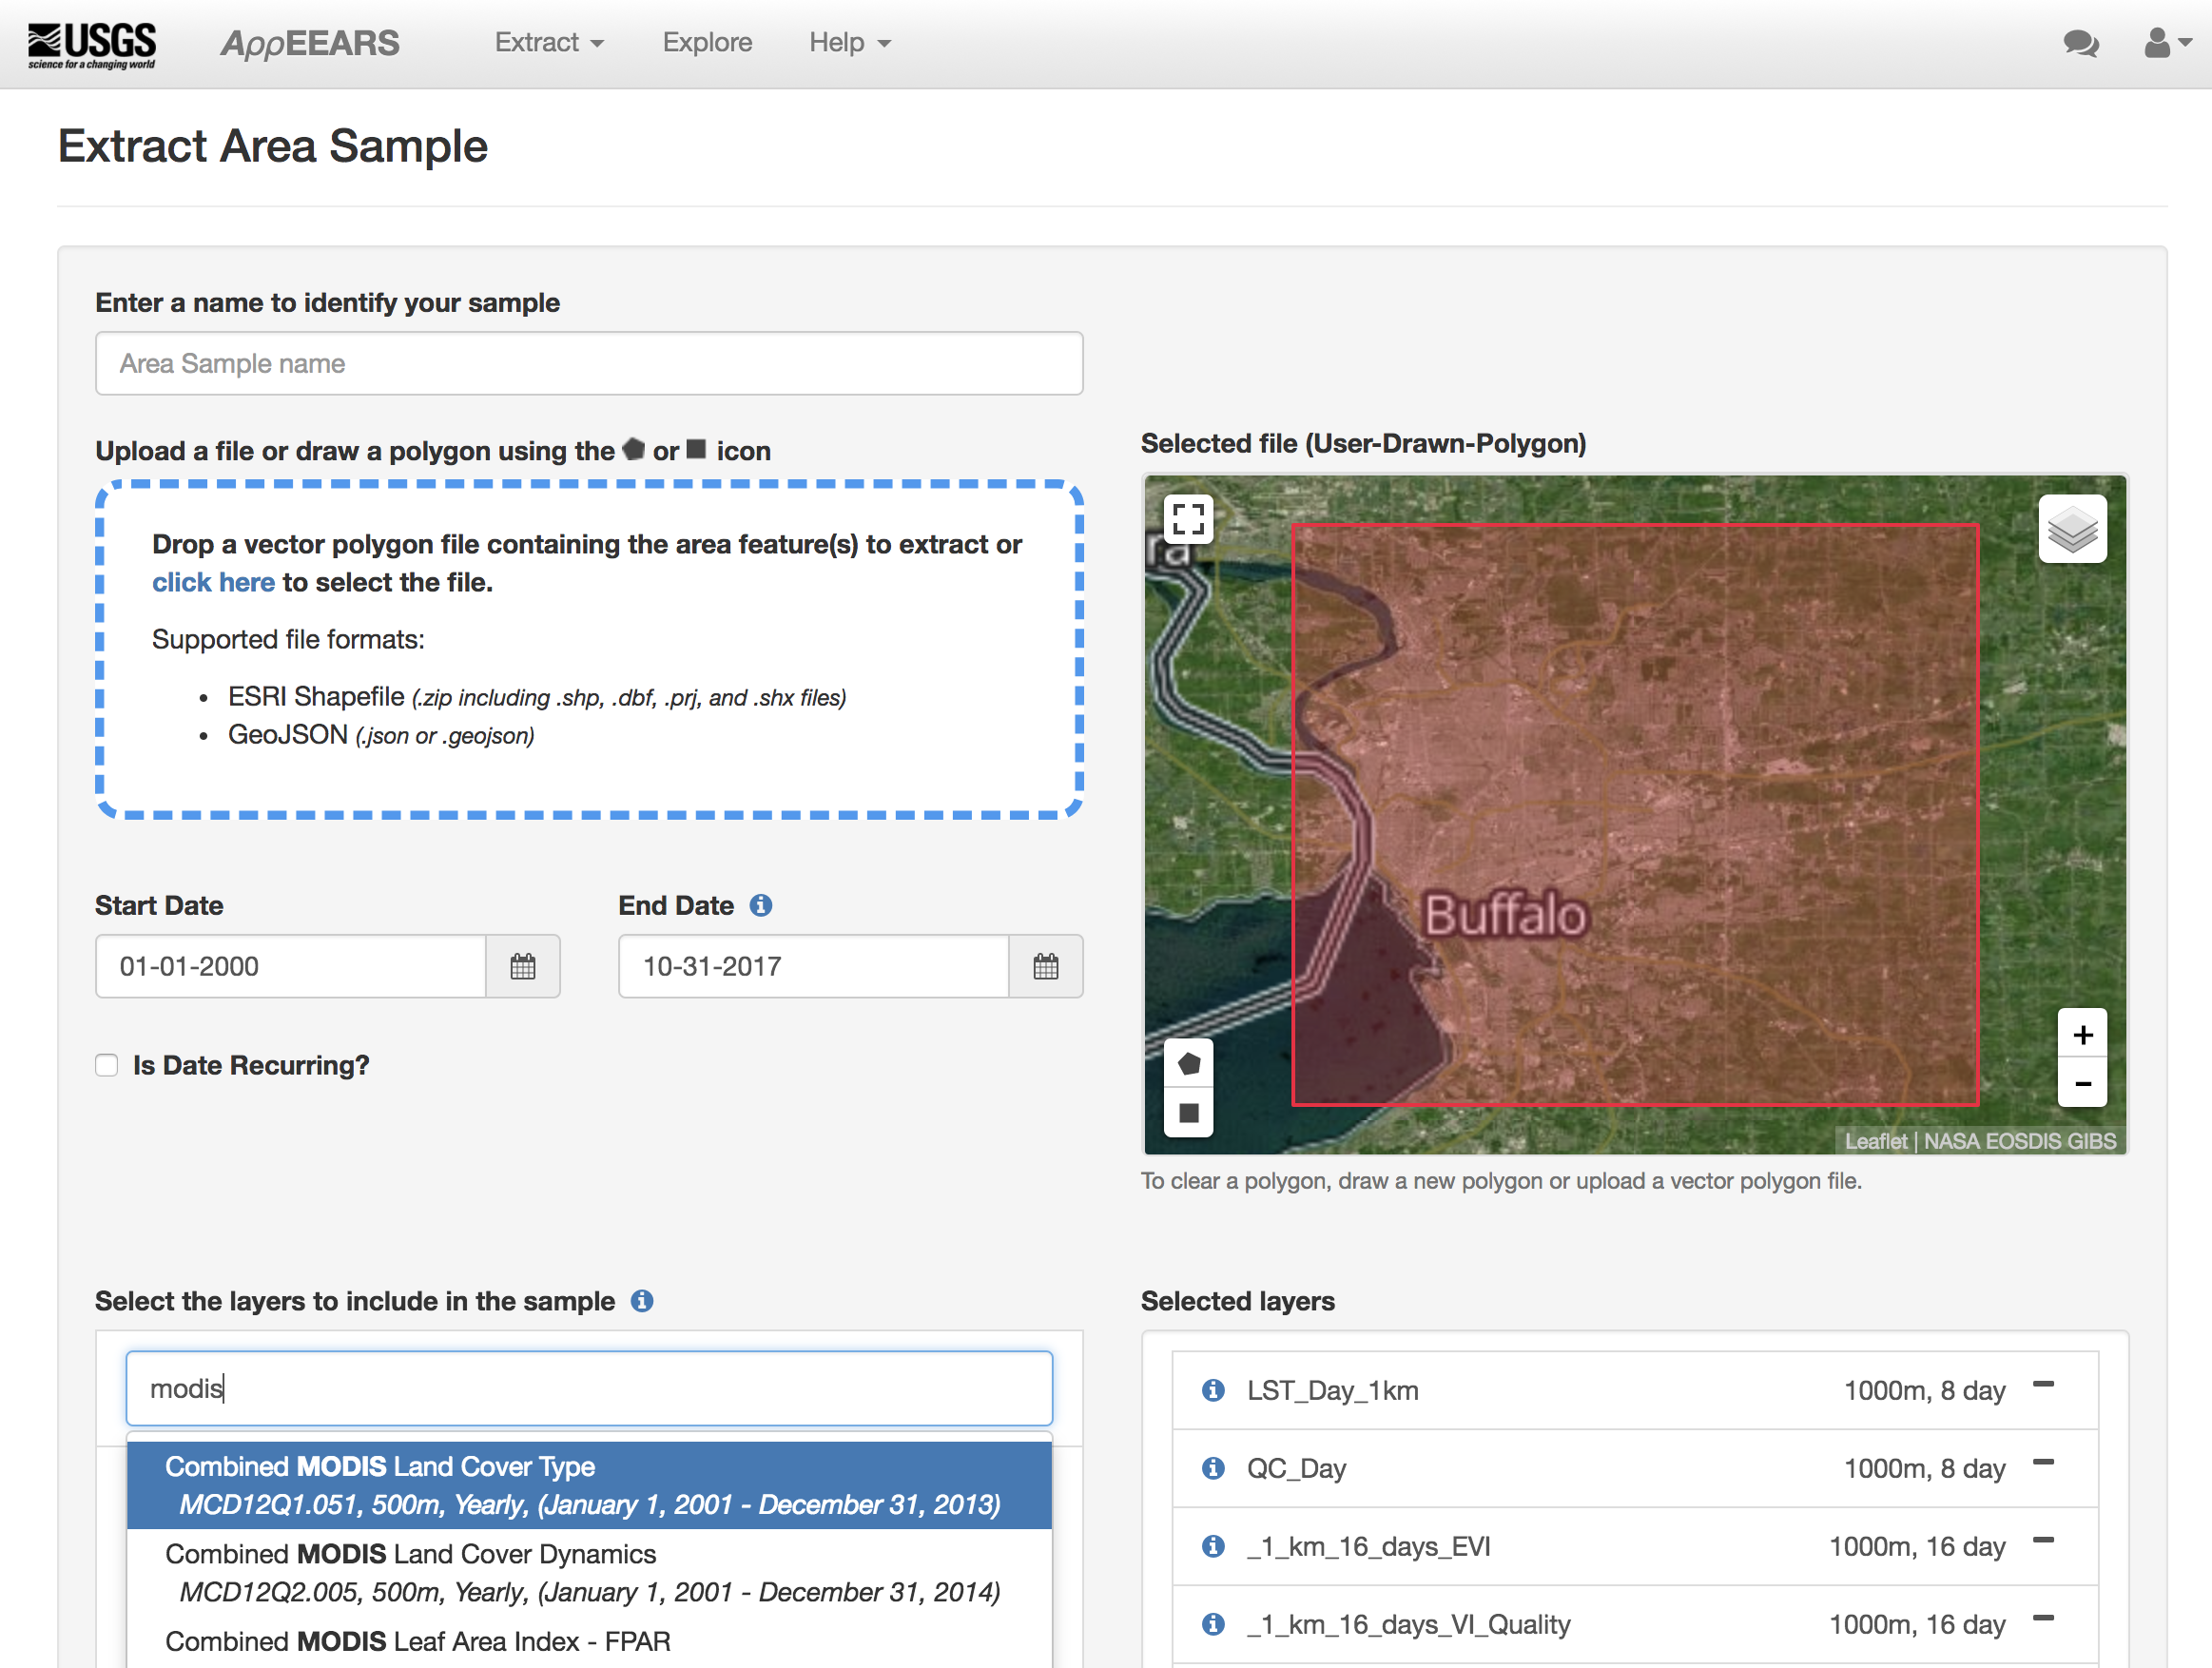Open the Start Date calendar picker
The width and height of the screenshot is (2212, 1668).
pos(523,966)
